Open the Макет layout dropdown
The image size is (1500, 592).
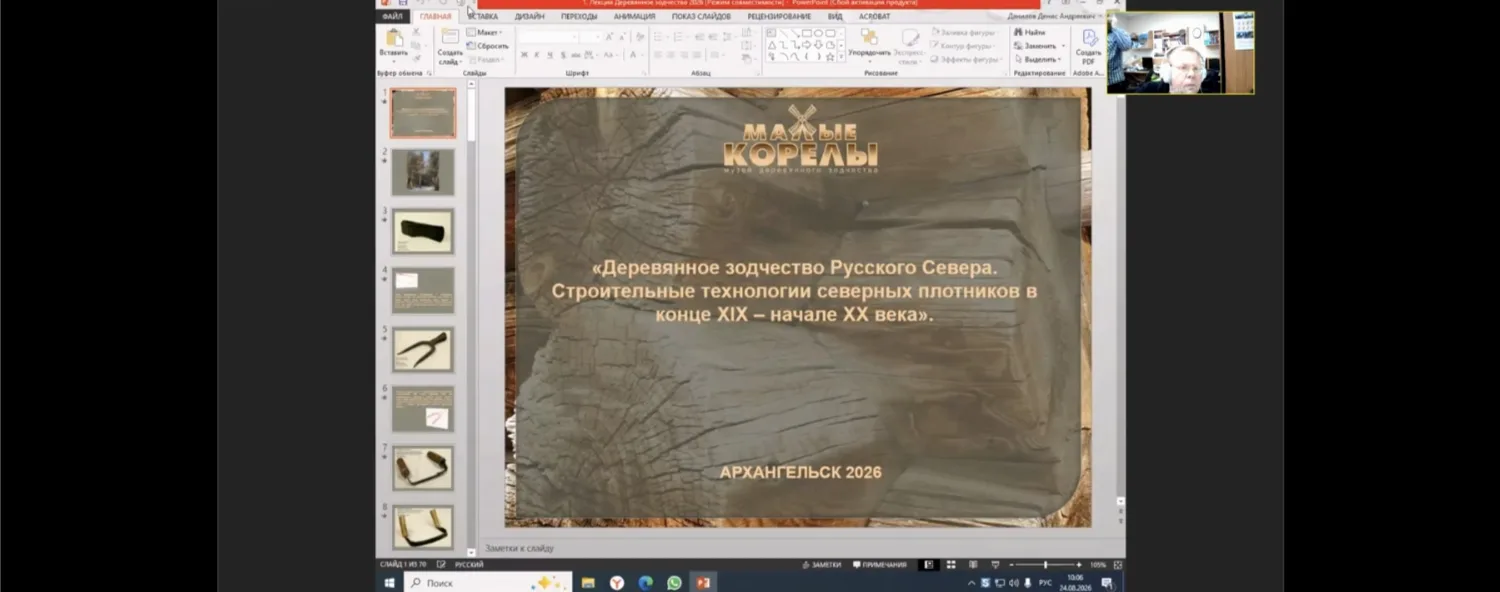pyautogui.click(x=483, y=32)
